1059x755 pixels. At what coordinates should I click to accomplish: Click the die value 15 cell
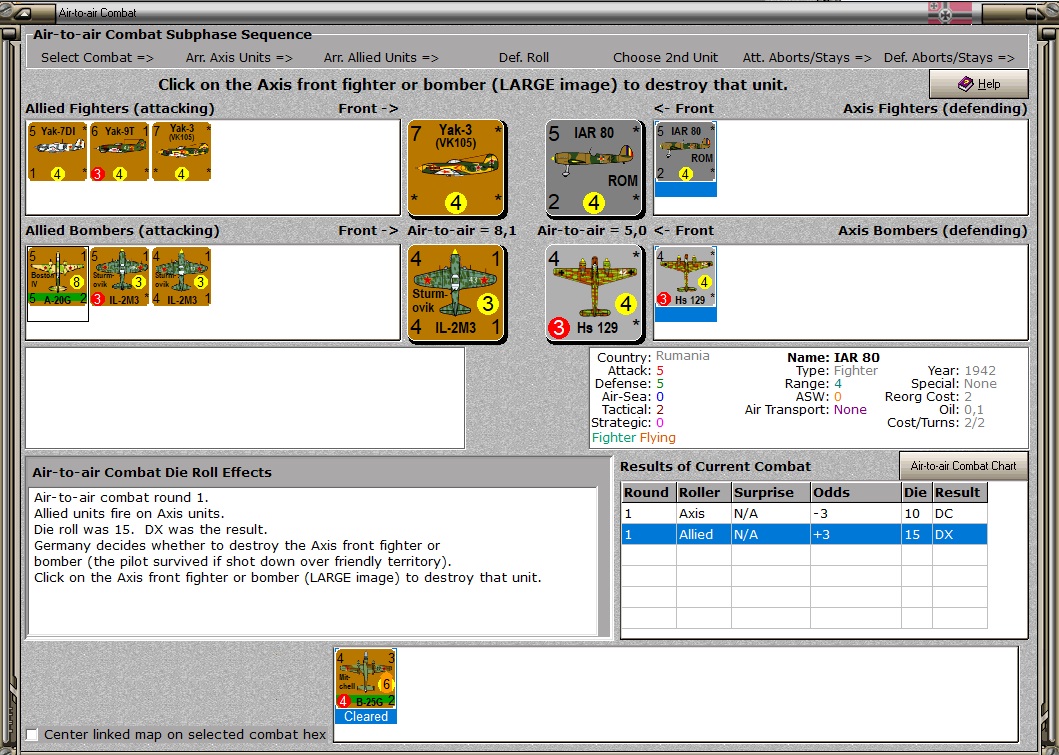(916, 534)
